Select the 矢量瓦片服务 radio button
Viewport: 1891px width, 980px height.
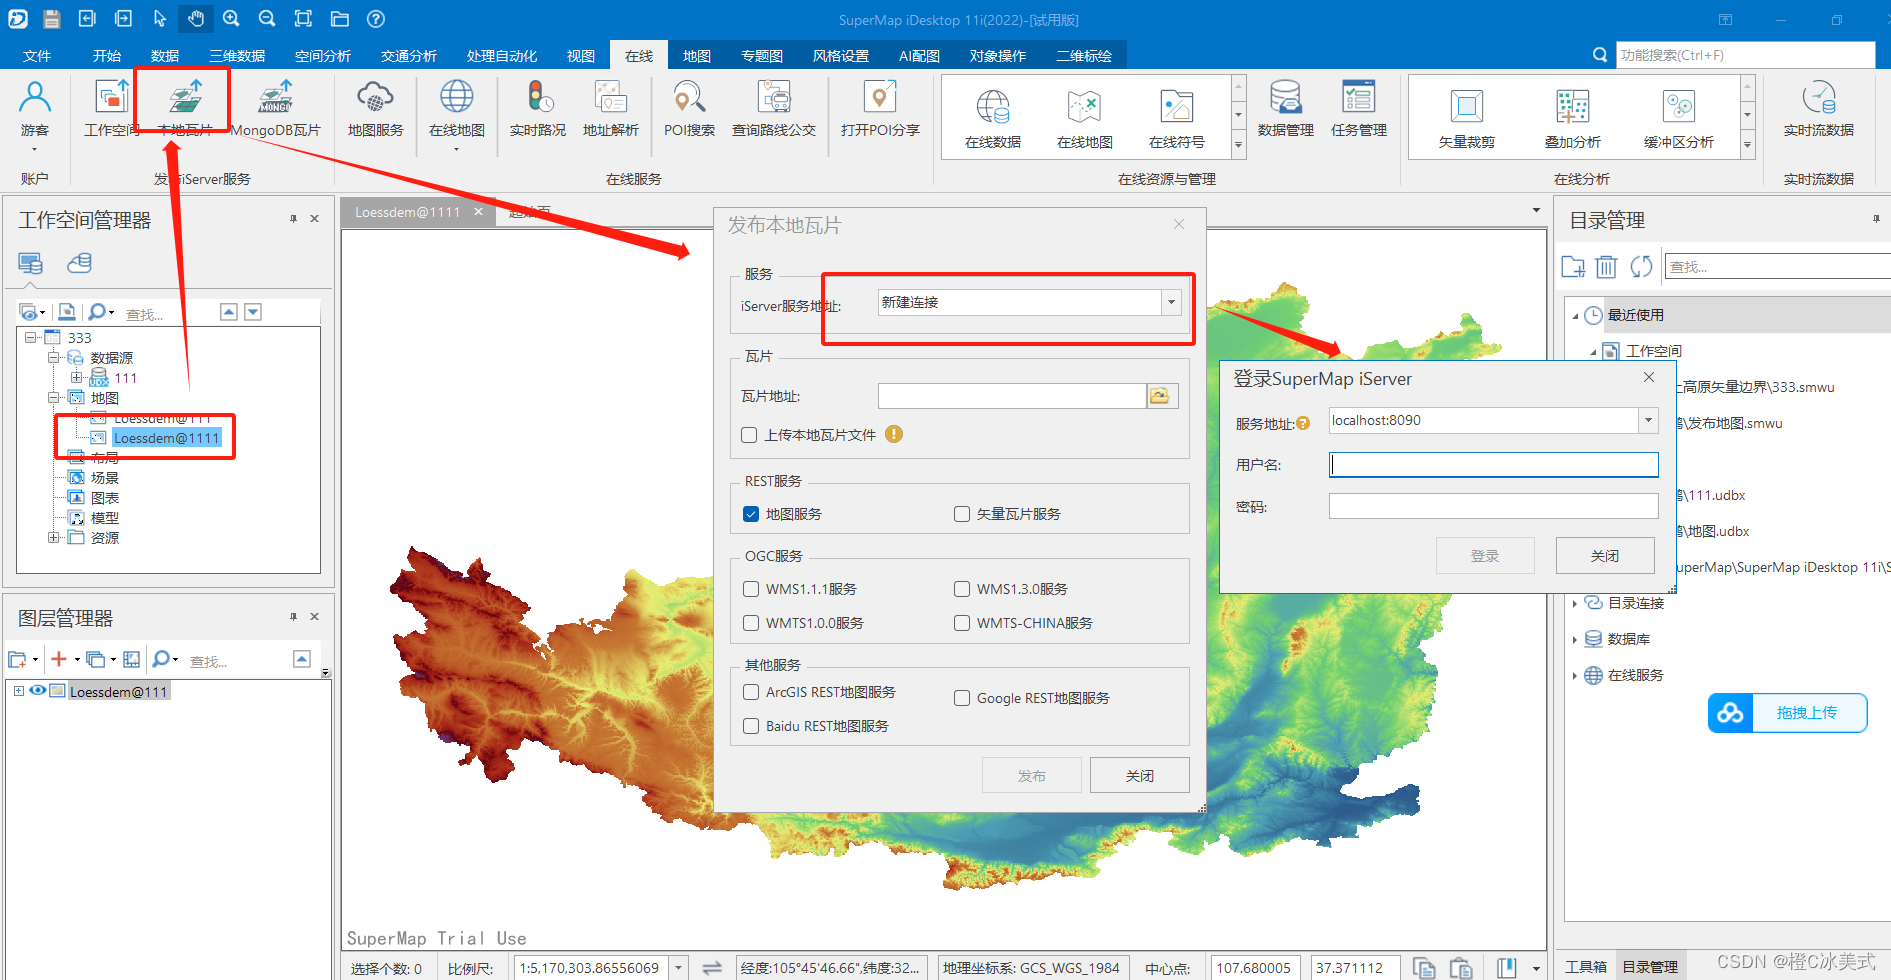(962, 513)
